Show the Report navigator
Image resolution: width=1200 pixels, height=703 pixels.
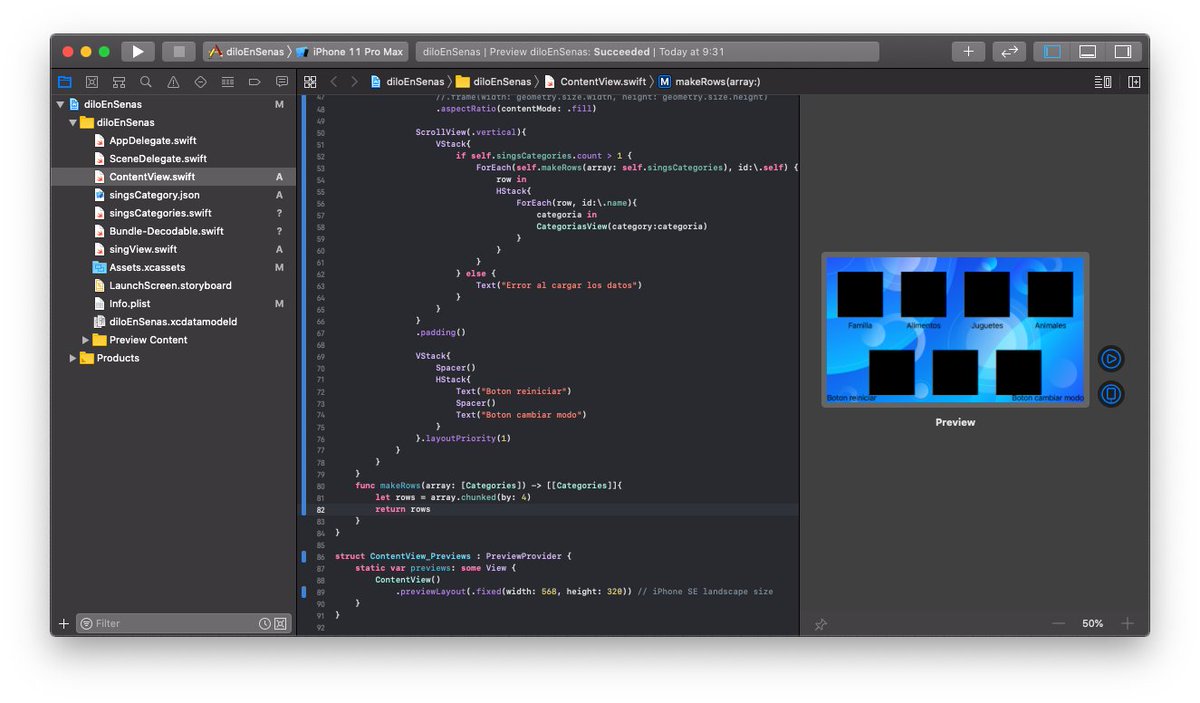tap(282, 82)
